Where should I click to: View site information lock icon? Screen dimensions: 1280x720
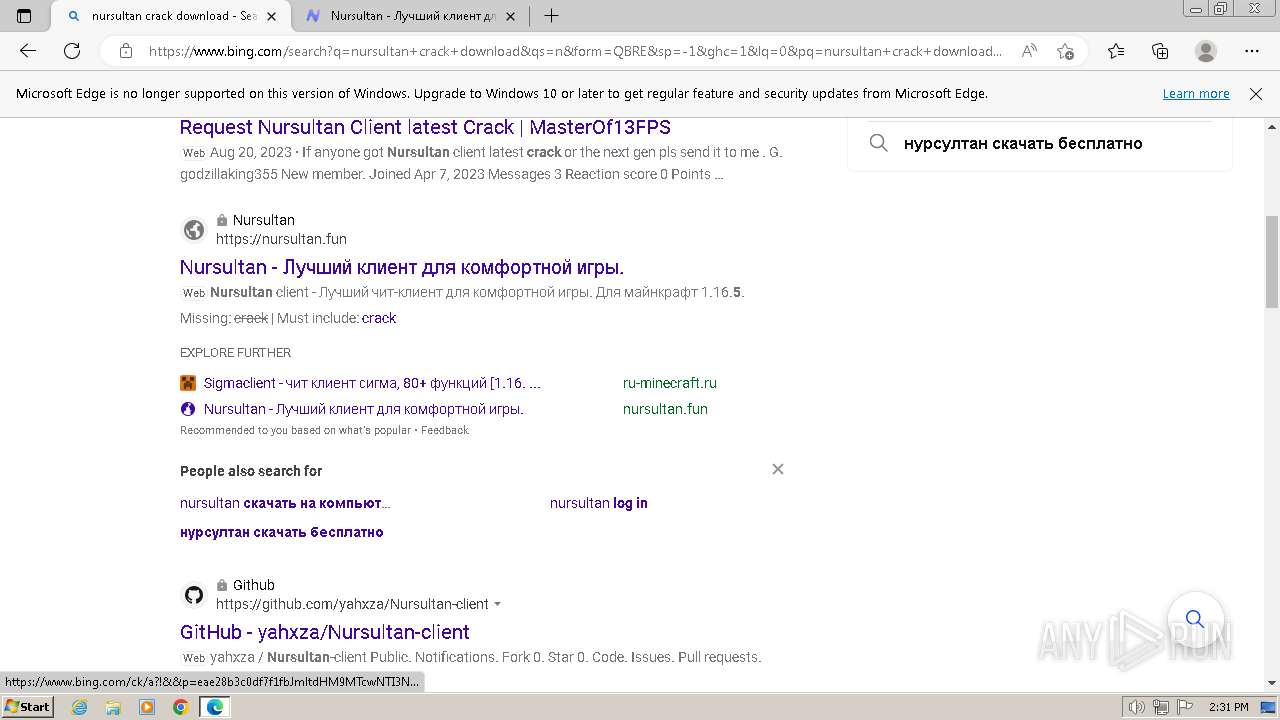tap(125, 51)
